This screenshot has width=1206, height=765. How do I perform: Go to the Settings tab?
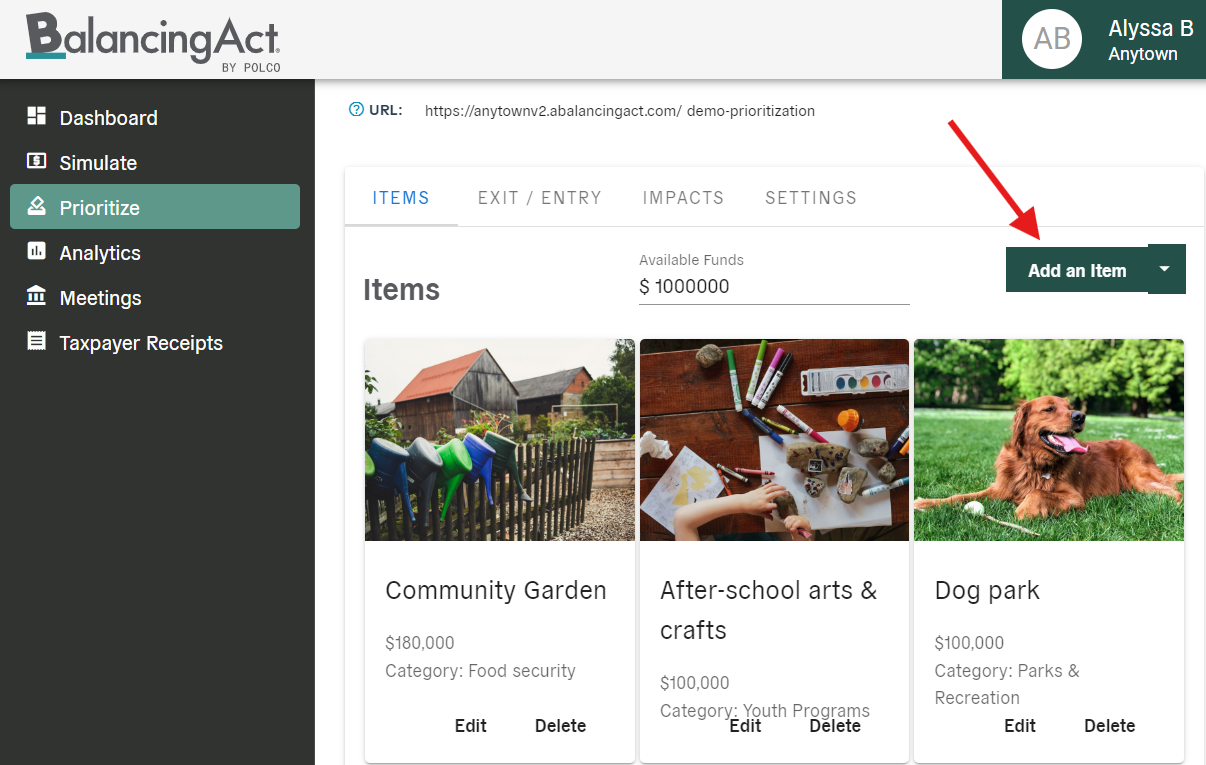tap(810, 198)
